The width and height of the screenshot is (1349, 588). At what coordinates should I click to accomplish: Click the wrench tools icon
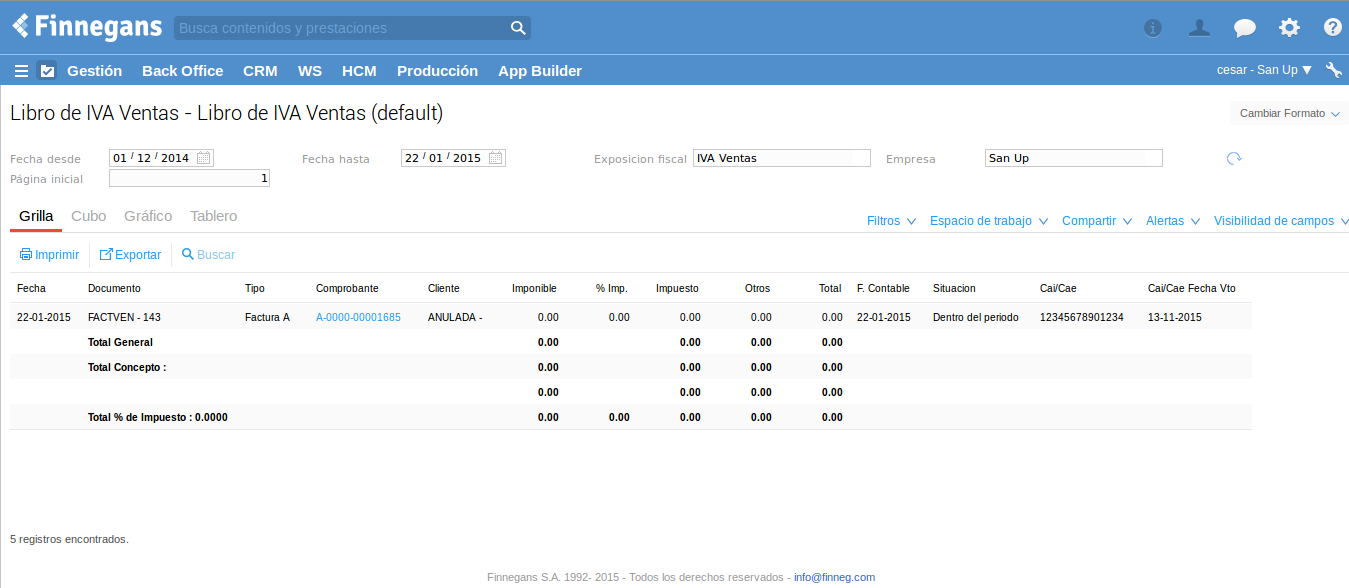[x=1333, y=70]
